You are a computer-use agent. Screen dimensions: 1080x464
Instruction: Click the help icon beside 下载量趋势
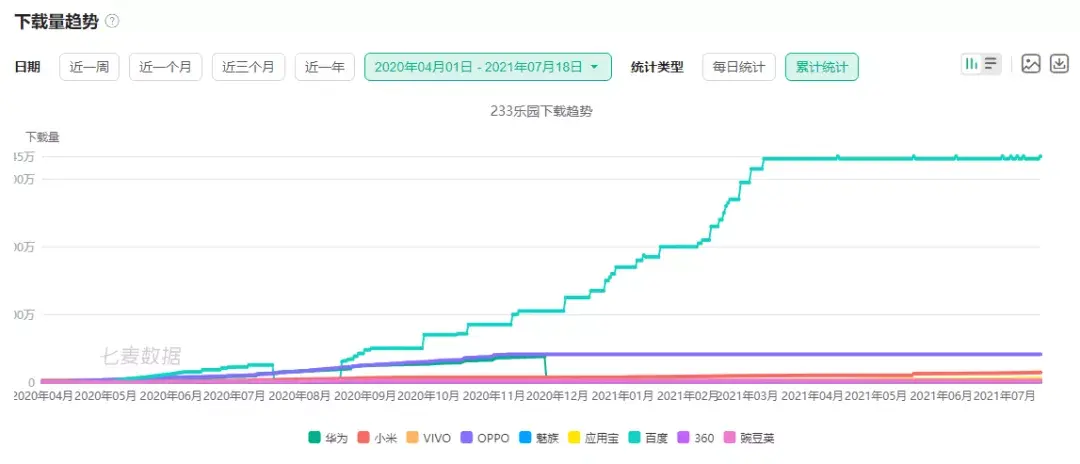coord(112,21)
